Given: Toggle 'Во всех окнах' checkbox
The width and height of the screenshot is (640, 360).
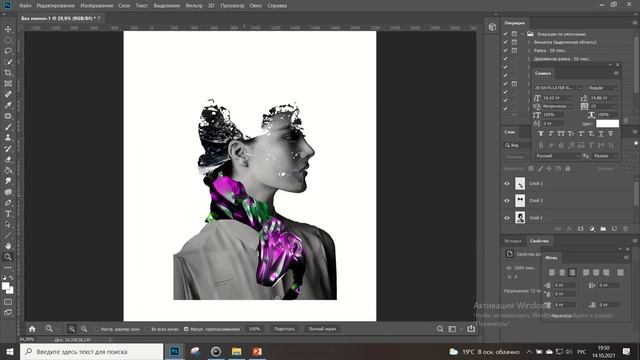Looking at the screenshot, I should tap(147, 329).
